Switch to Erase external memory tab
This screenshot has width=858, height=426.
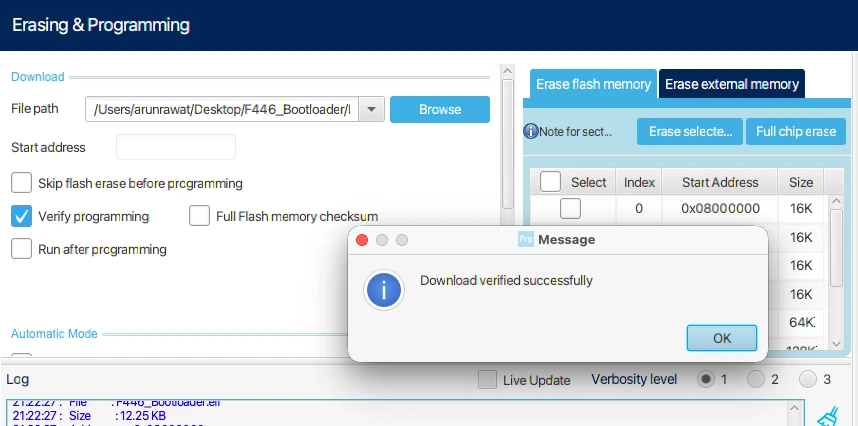[x=731, y=84]
